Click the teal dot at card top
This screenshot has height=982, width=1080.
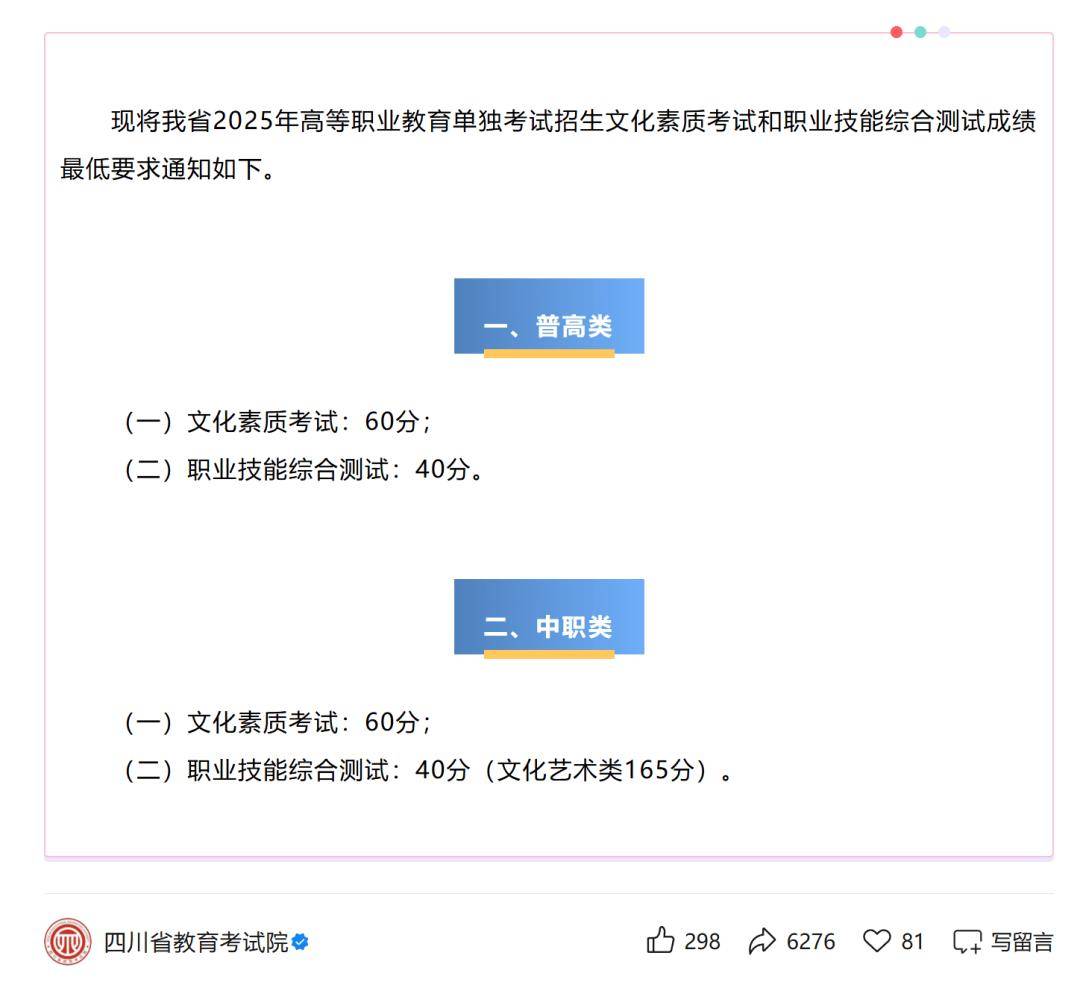(x=920, y=32)
